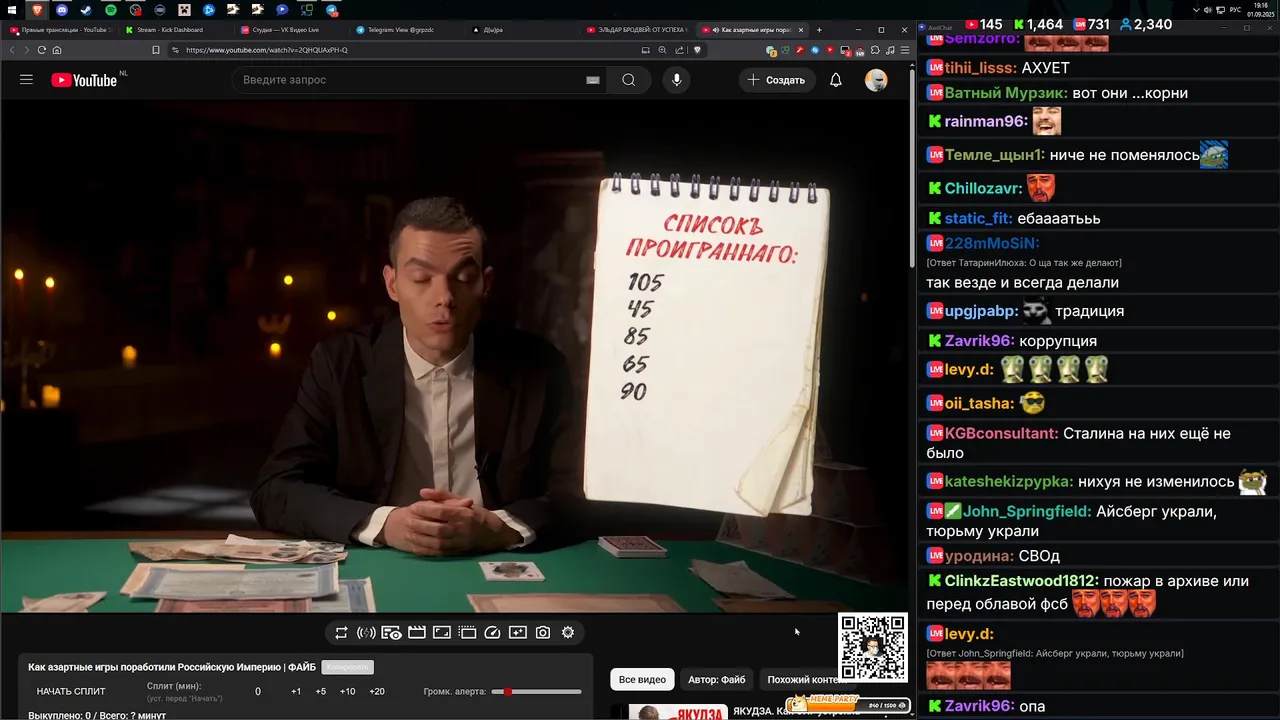The image size is (1280, 720).
Task: Adjust the alert volume slider
Action: (x=536, y=691)
